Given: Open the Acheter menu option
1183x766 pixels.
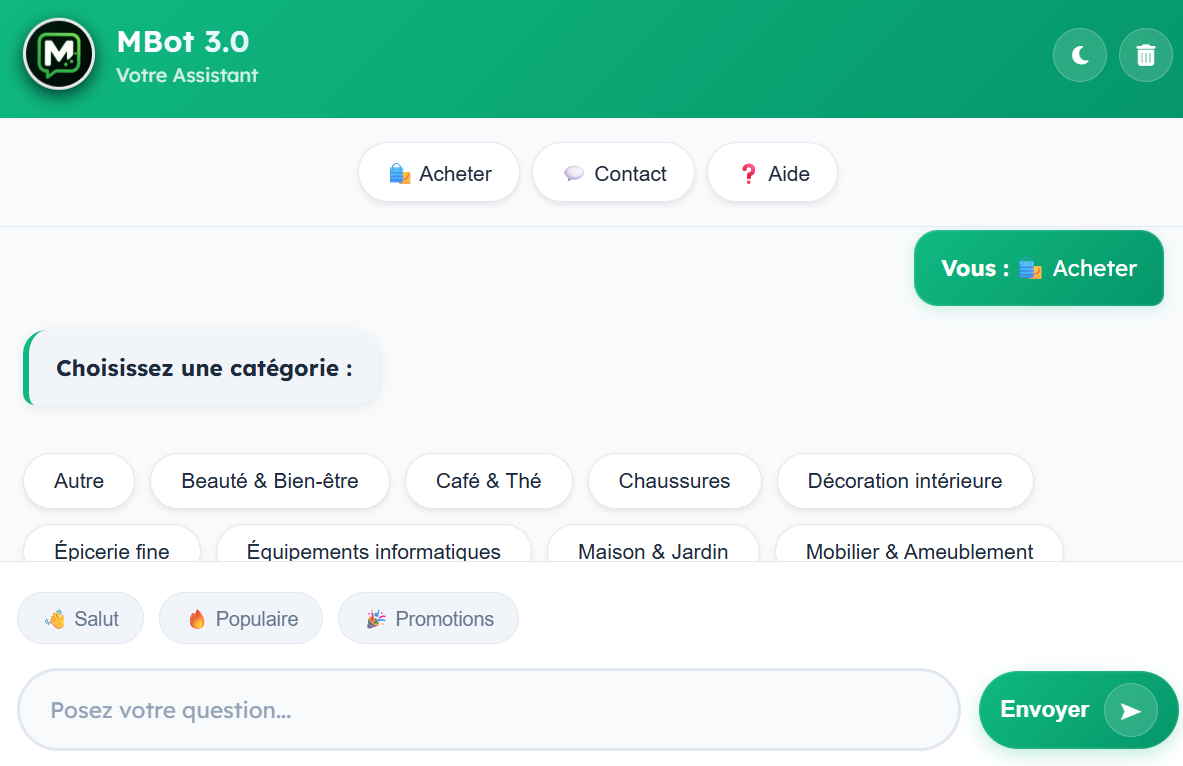Looking at the screenshot, I should click(x=439, y=173).
